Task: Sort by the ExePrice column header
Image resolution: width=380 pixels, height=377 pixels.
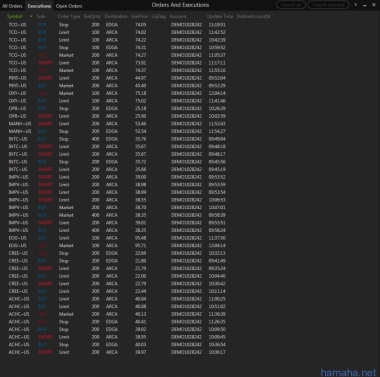Action: click(139, 16)
